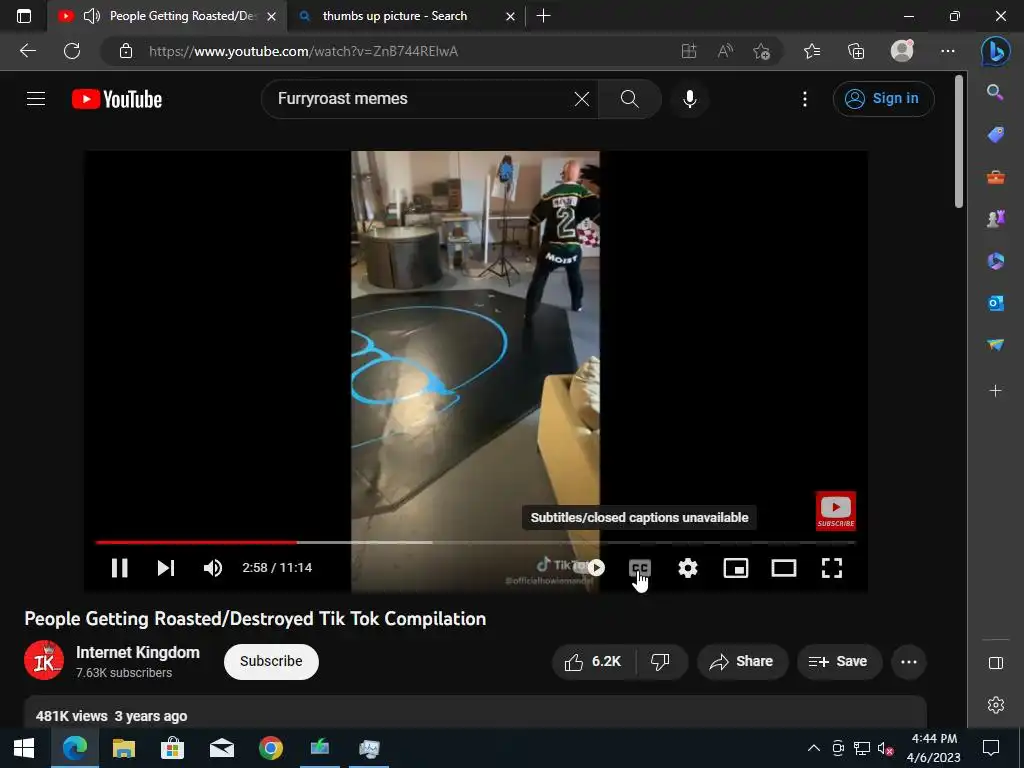Image resolution: width=1024 pixels, height=768 pixels.
Task: Mute the tab via speaker icon
Action: (92, 16)
